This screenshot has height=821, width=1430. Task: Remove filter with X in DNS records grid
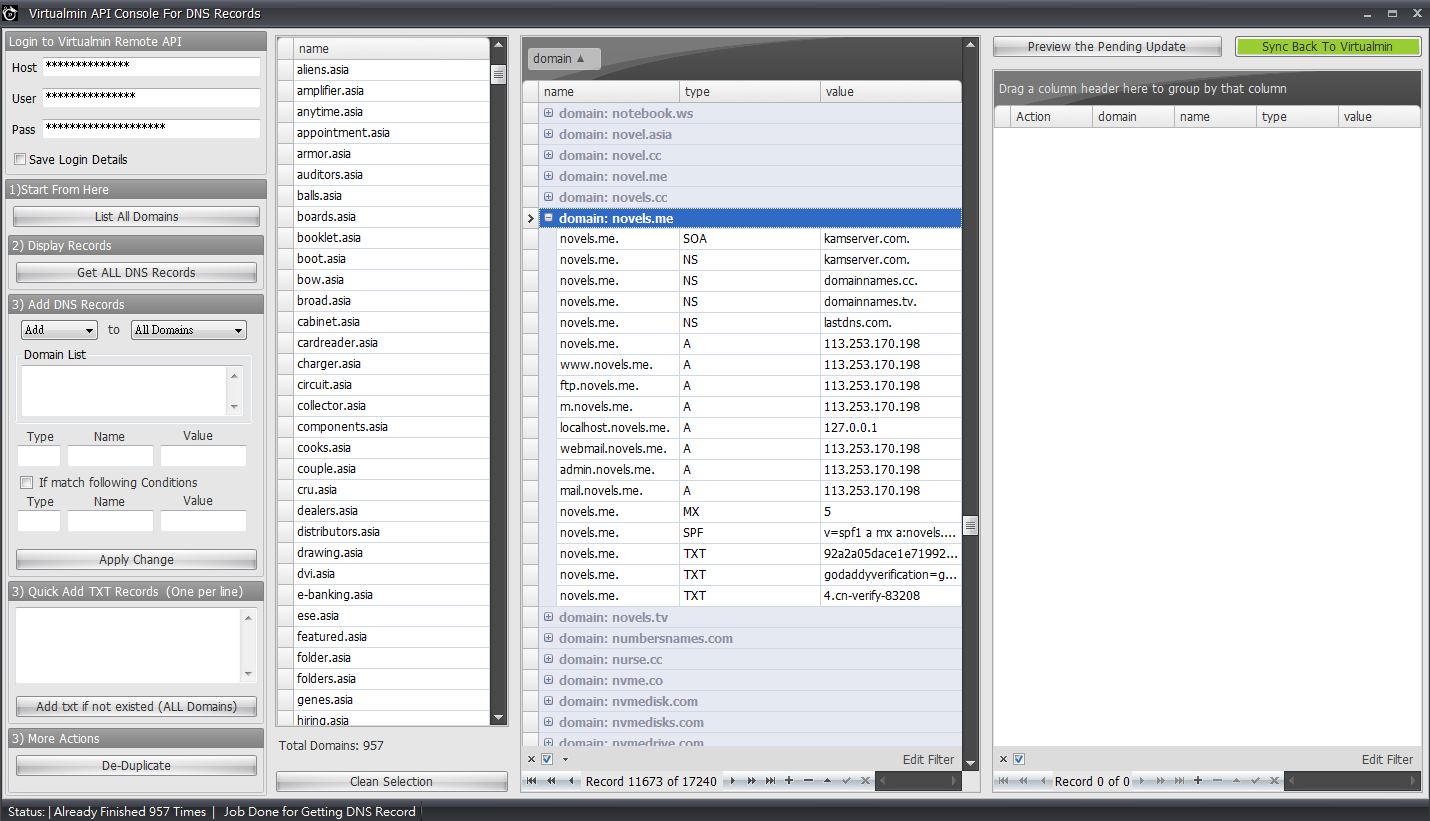pos(531,759)
